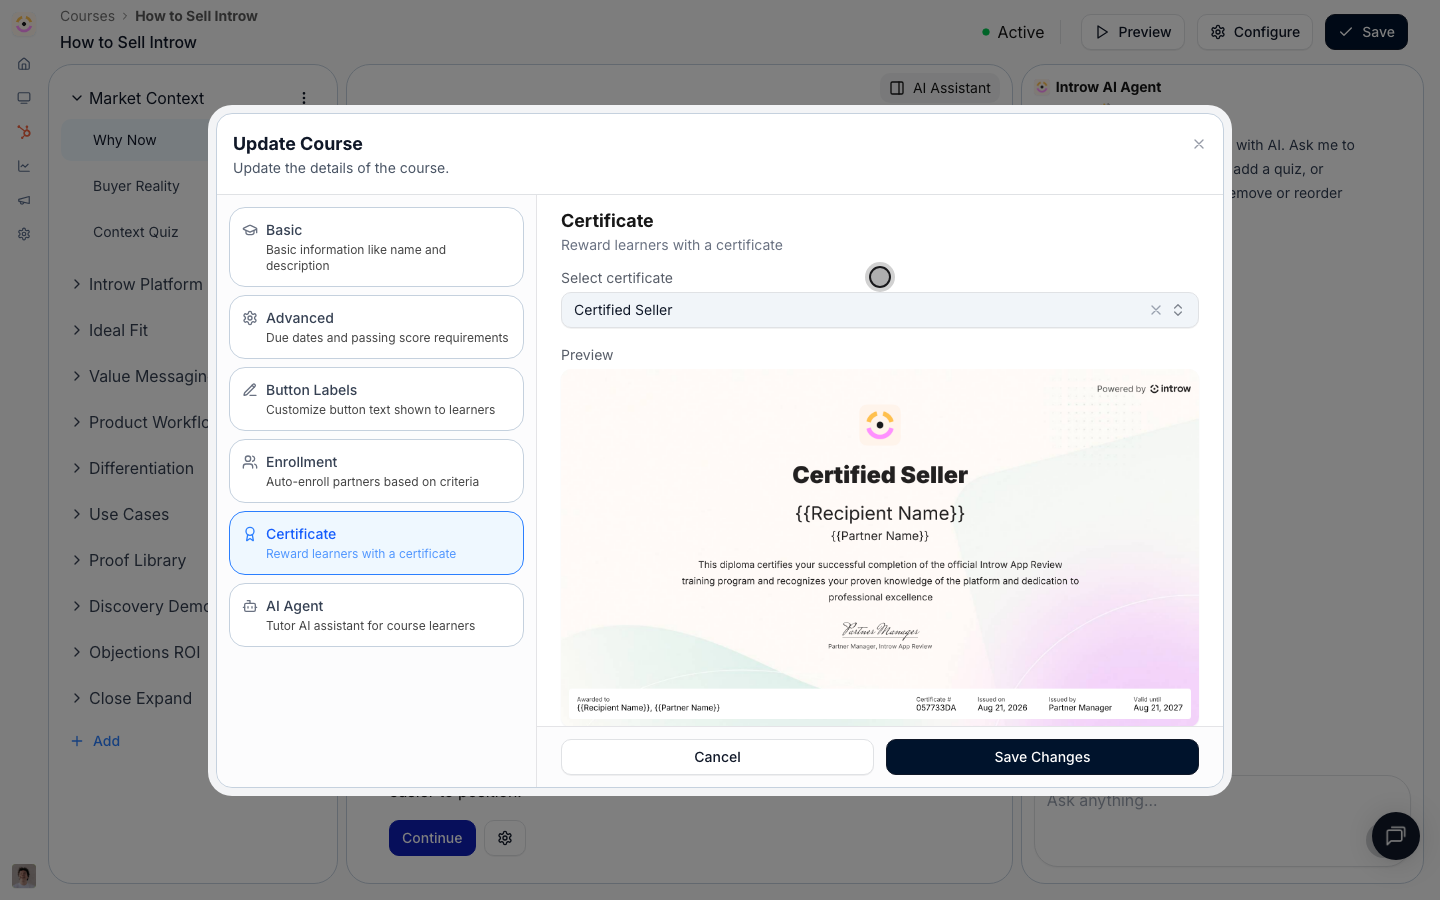Click the HubSpot icon in left sidebar
1440x900 pixels.
[x=24, y=132]
